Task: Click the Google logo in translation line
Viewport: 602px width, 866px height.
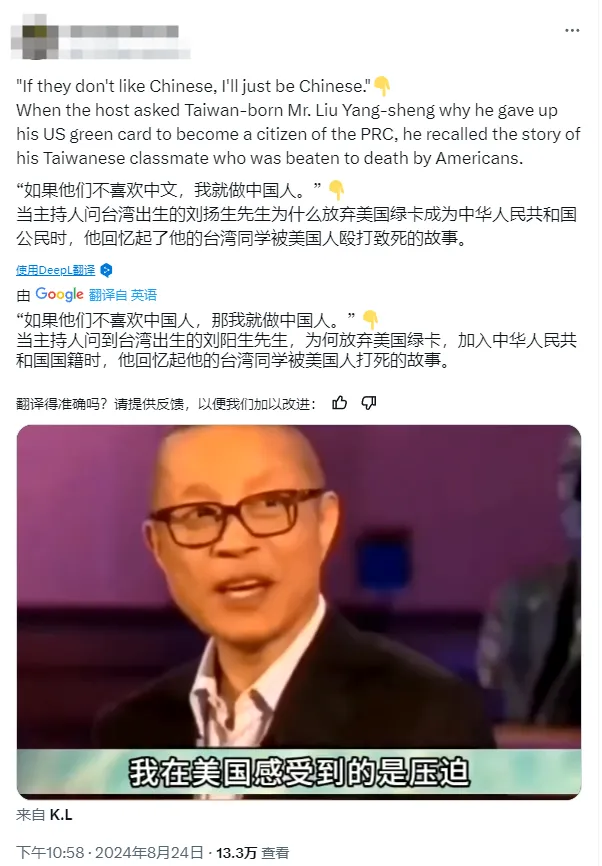Action: [x=59, y=294]
